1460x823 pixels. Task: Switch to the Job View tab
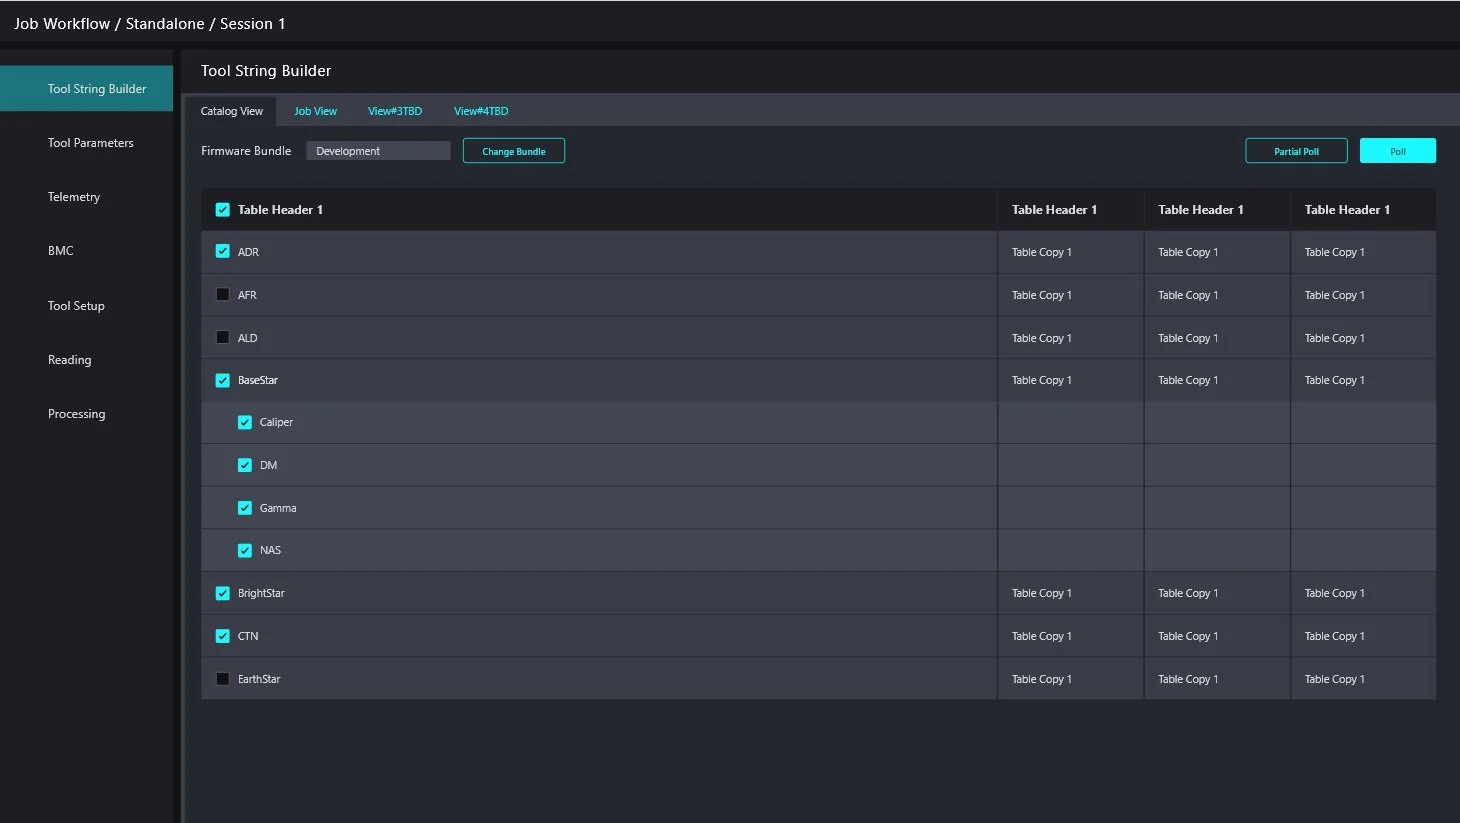[x=315, y=111]
